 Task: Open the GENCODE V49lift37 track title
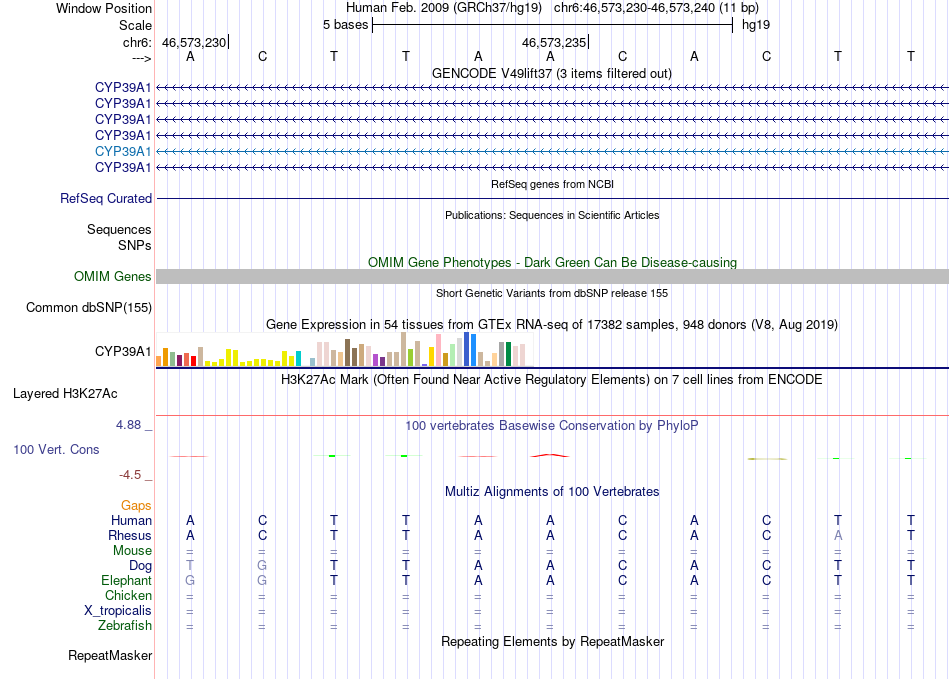551,73
